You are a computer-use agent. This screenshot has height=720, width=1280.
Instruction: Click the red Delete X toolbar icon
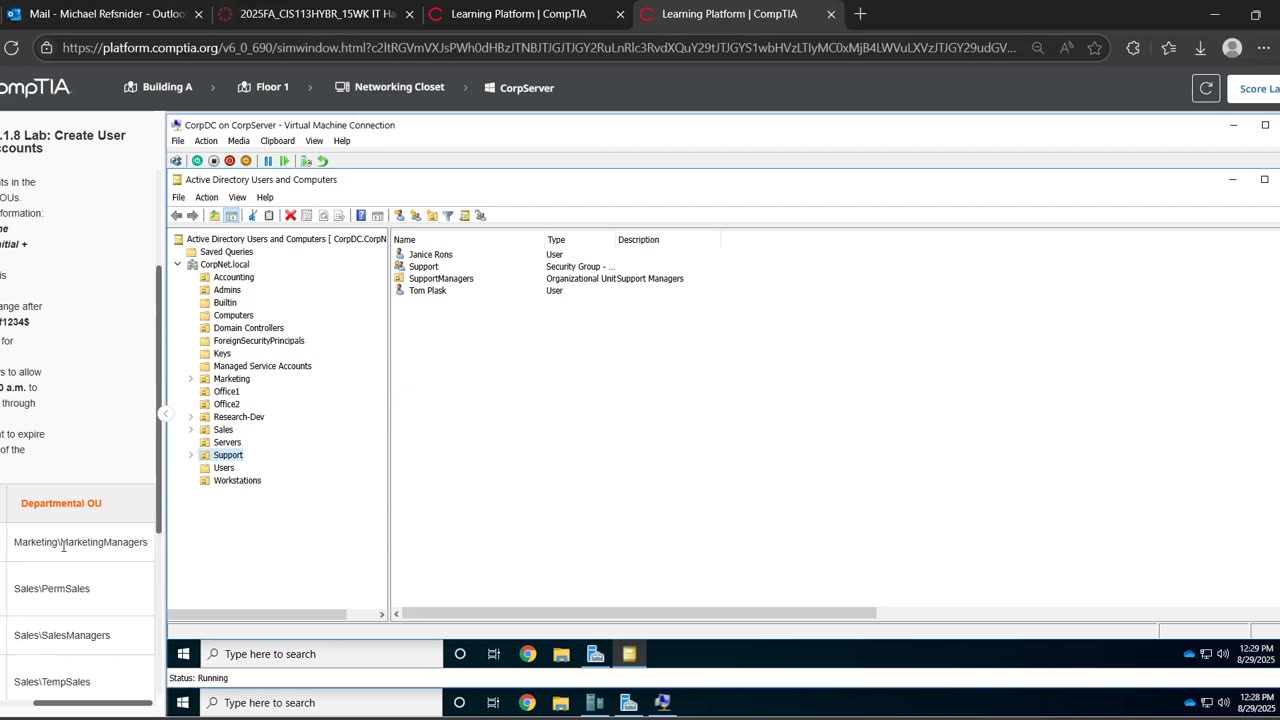[290, 215]
